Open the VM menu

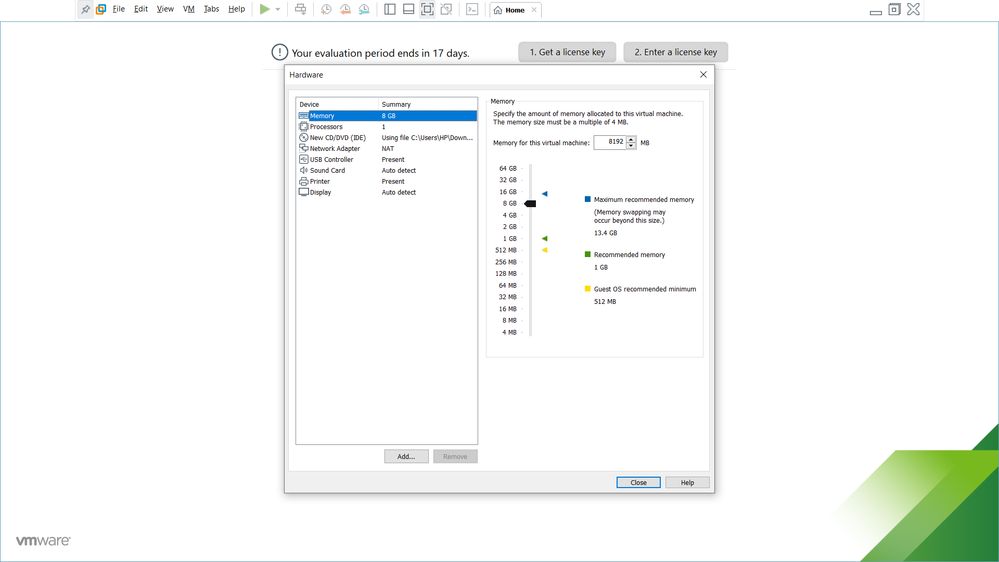188,9
